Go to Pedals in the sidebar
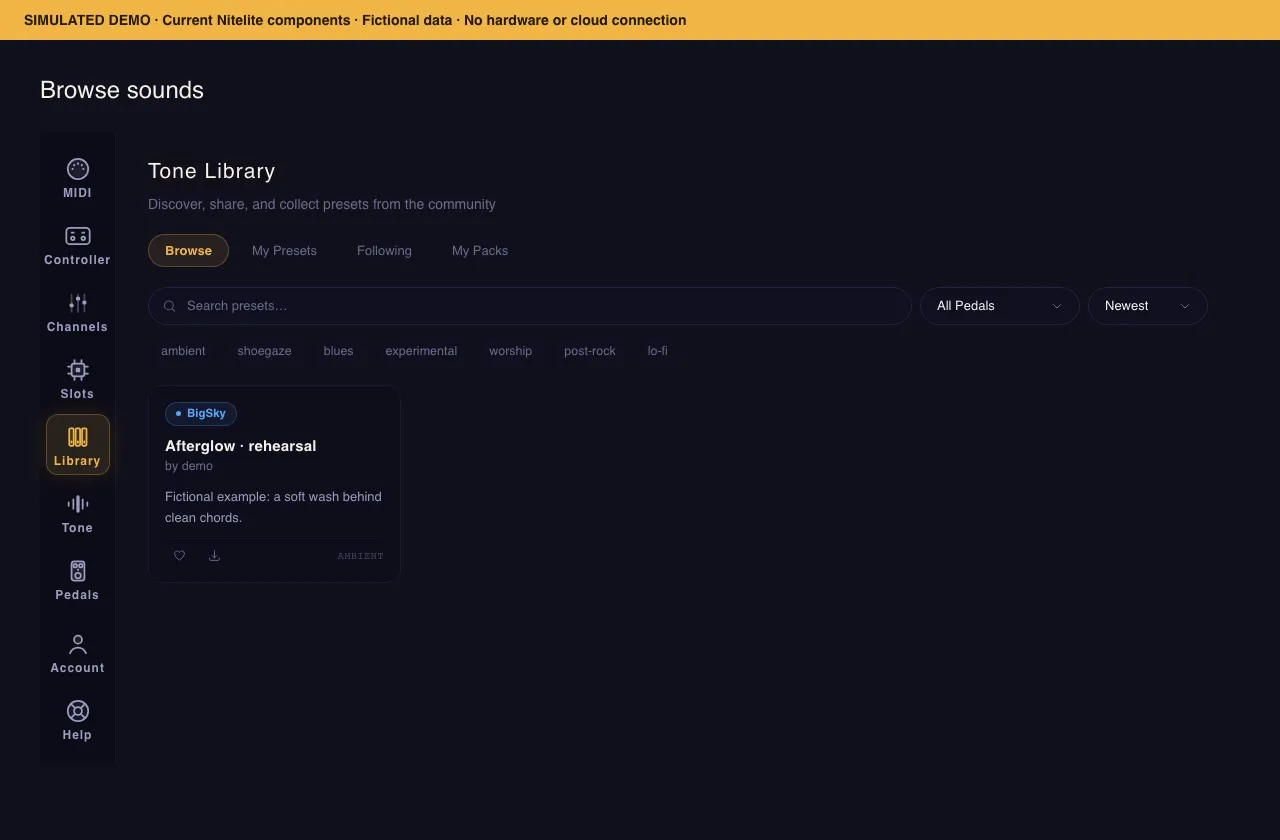Screen dimensions: 1280x840 click(x=77, y=580)
